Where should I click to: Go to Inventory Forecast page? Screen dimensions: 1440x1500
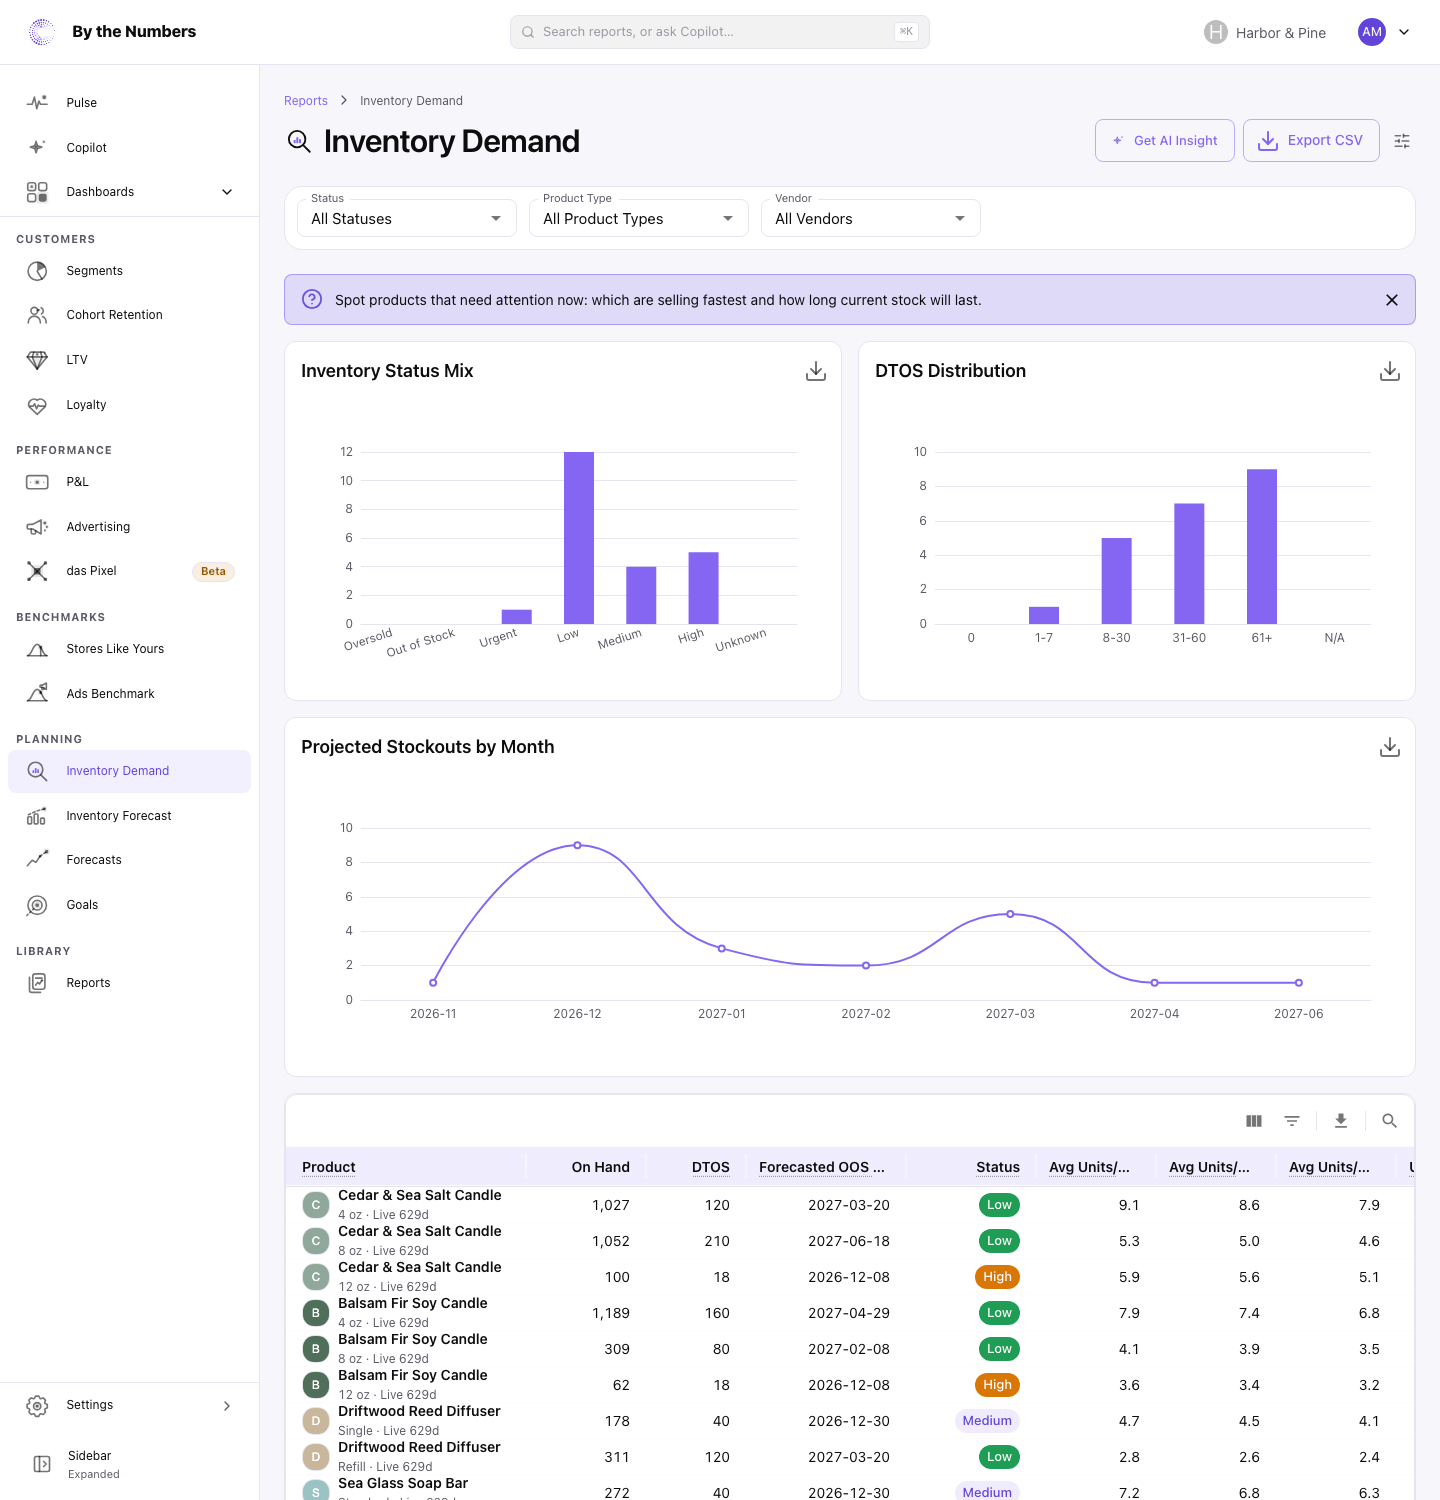coord(130,816)
